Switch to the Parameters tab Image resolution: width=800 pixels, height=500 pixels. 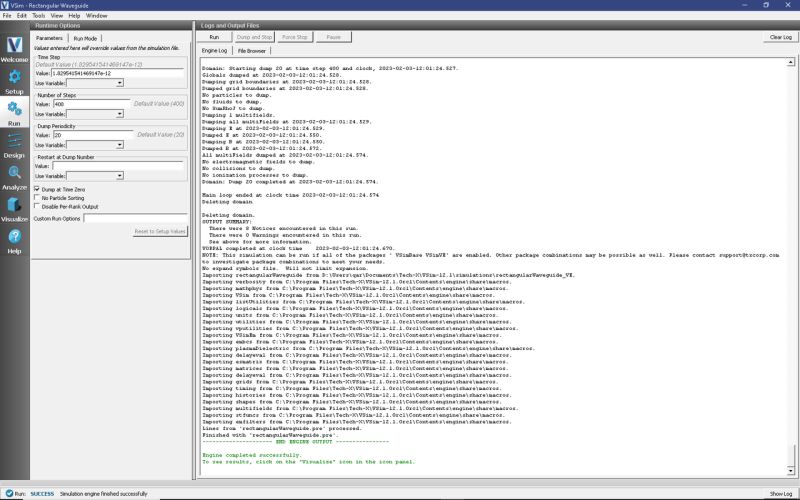[49, 38]
